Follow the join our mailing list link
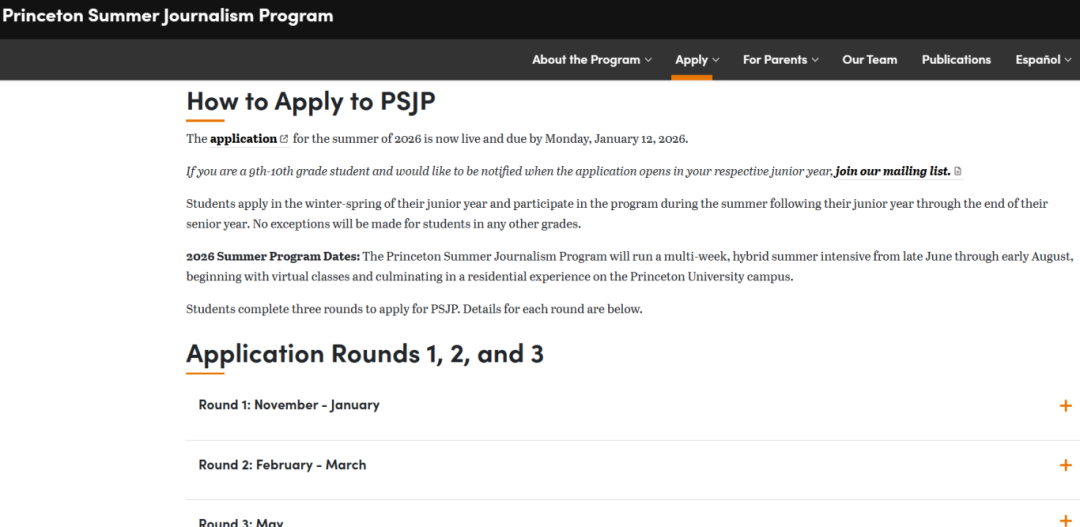 coord(892,171)
